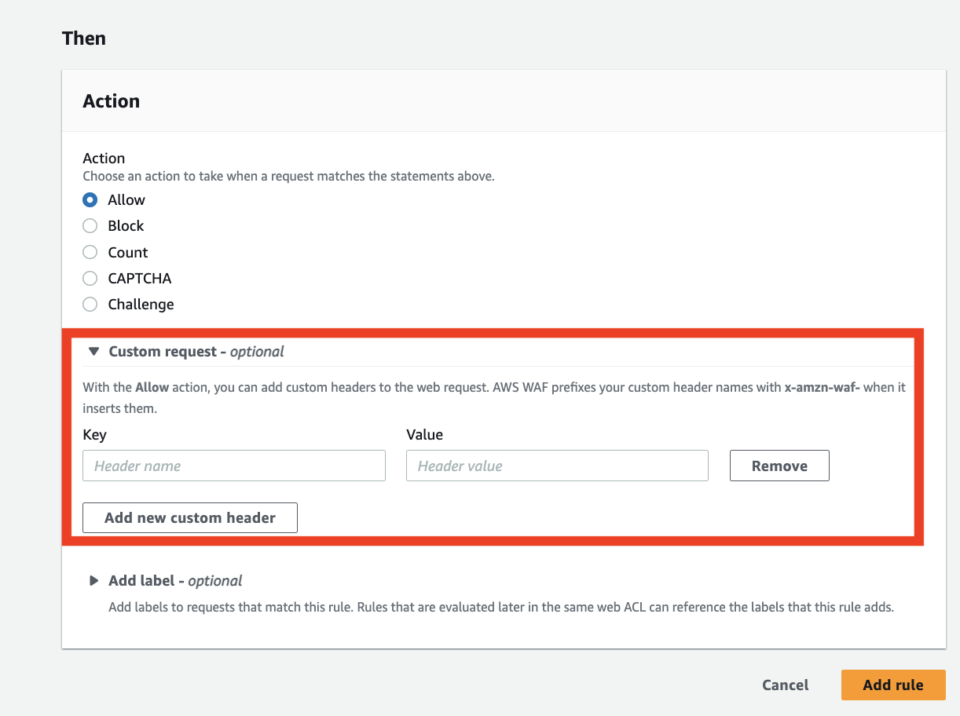
Task: Remove the custom header row
Action: [779, 465]
